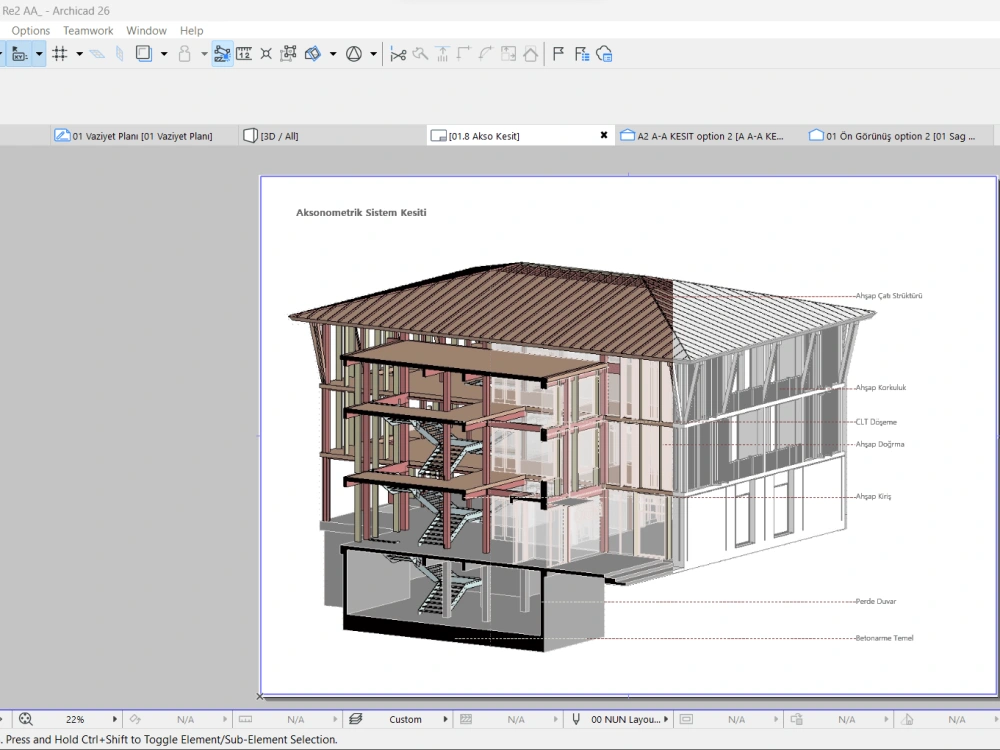This screenshot has height=750, width=1000.
Task: Open the Options menu
Action: pyautogui.click(x=30, y=30)
